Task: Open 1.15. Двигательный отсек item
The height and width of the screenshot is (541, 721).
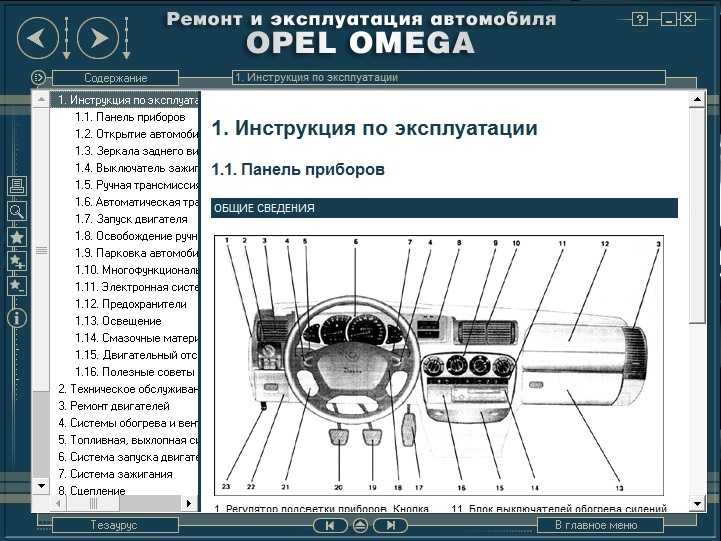Action: click(137, 355)
